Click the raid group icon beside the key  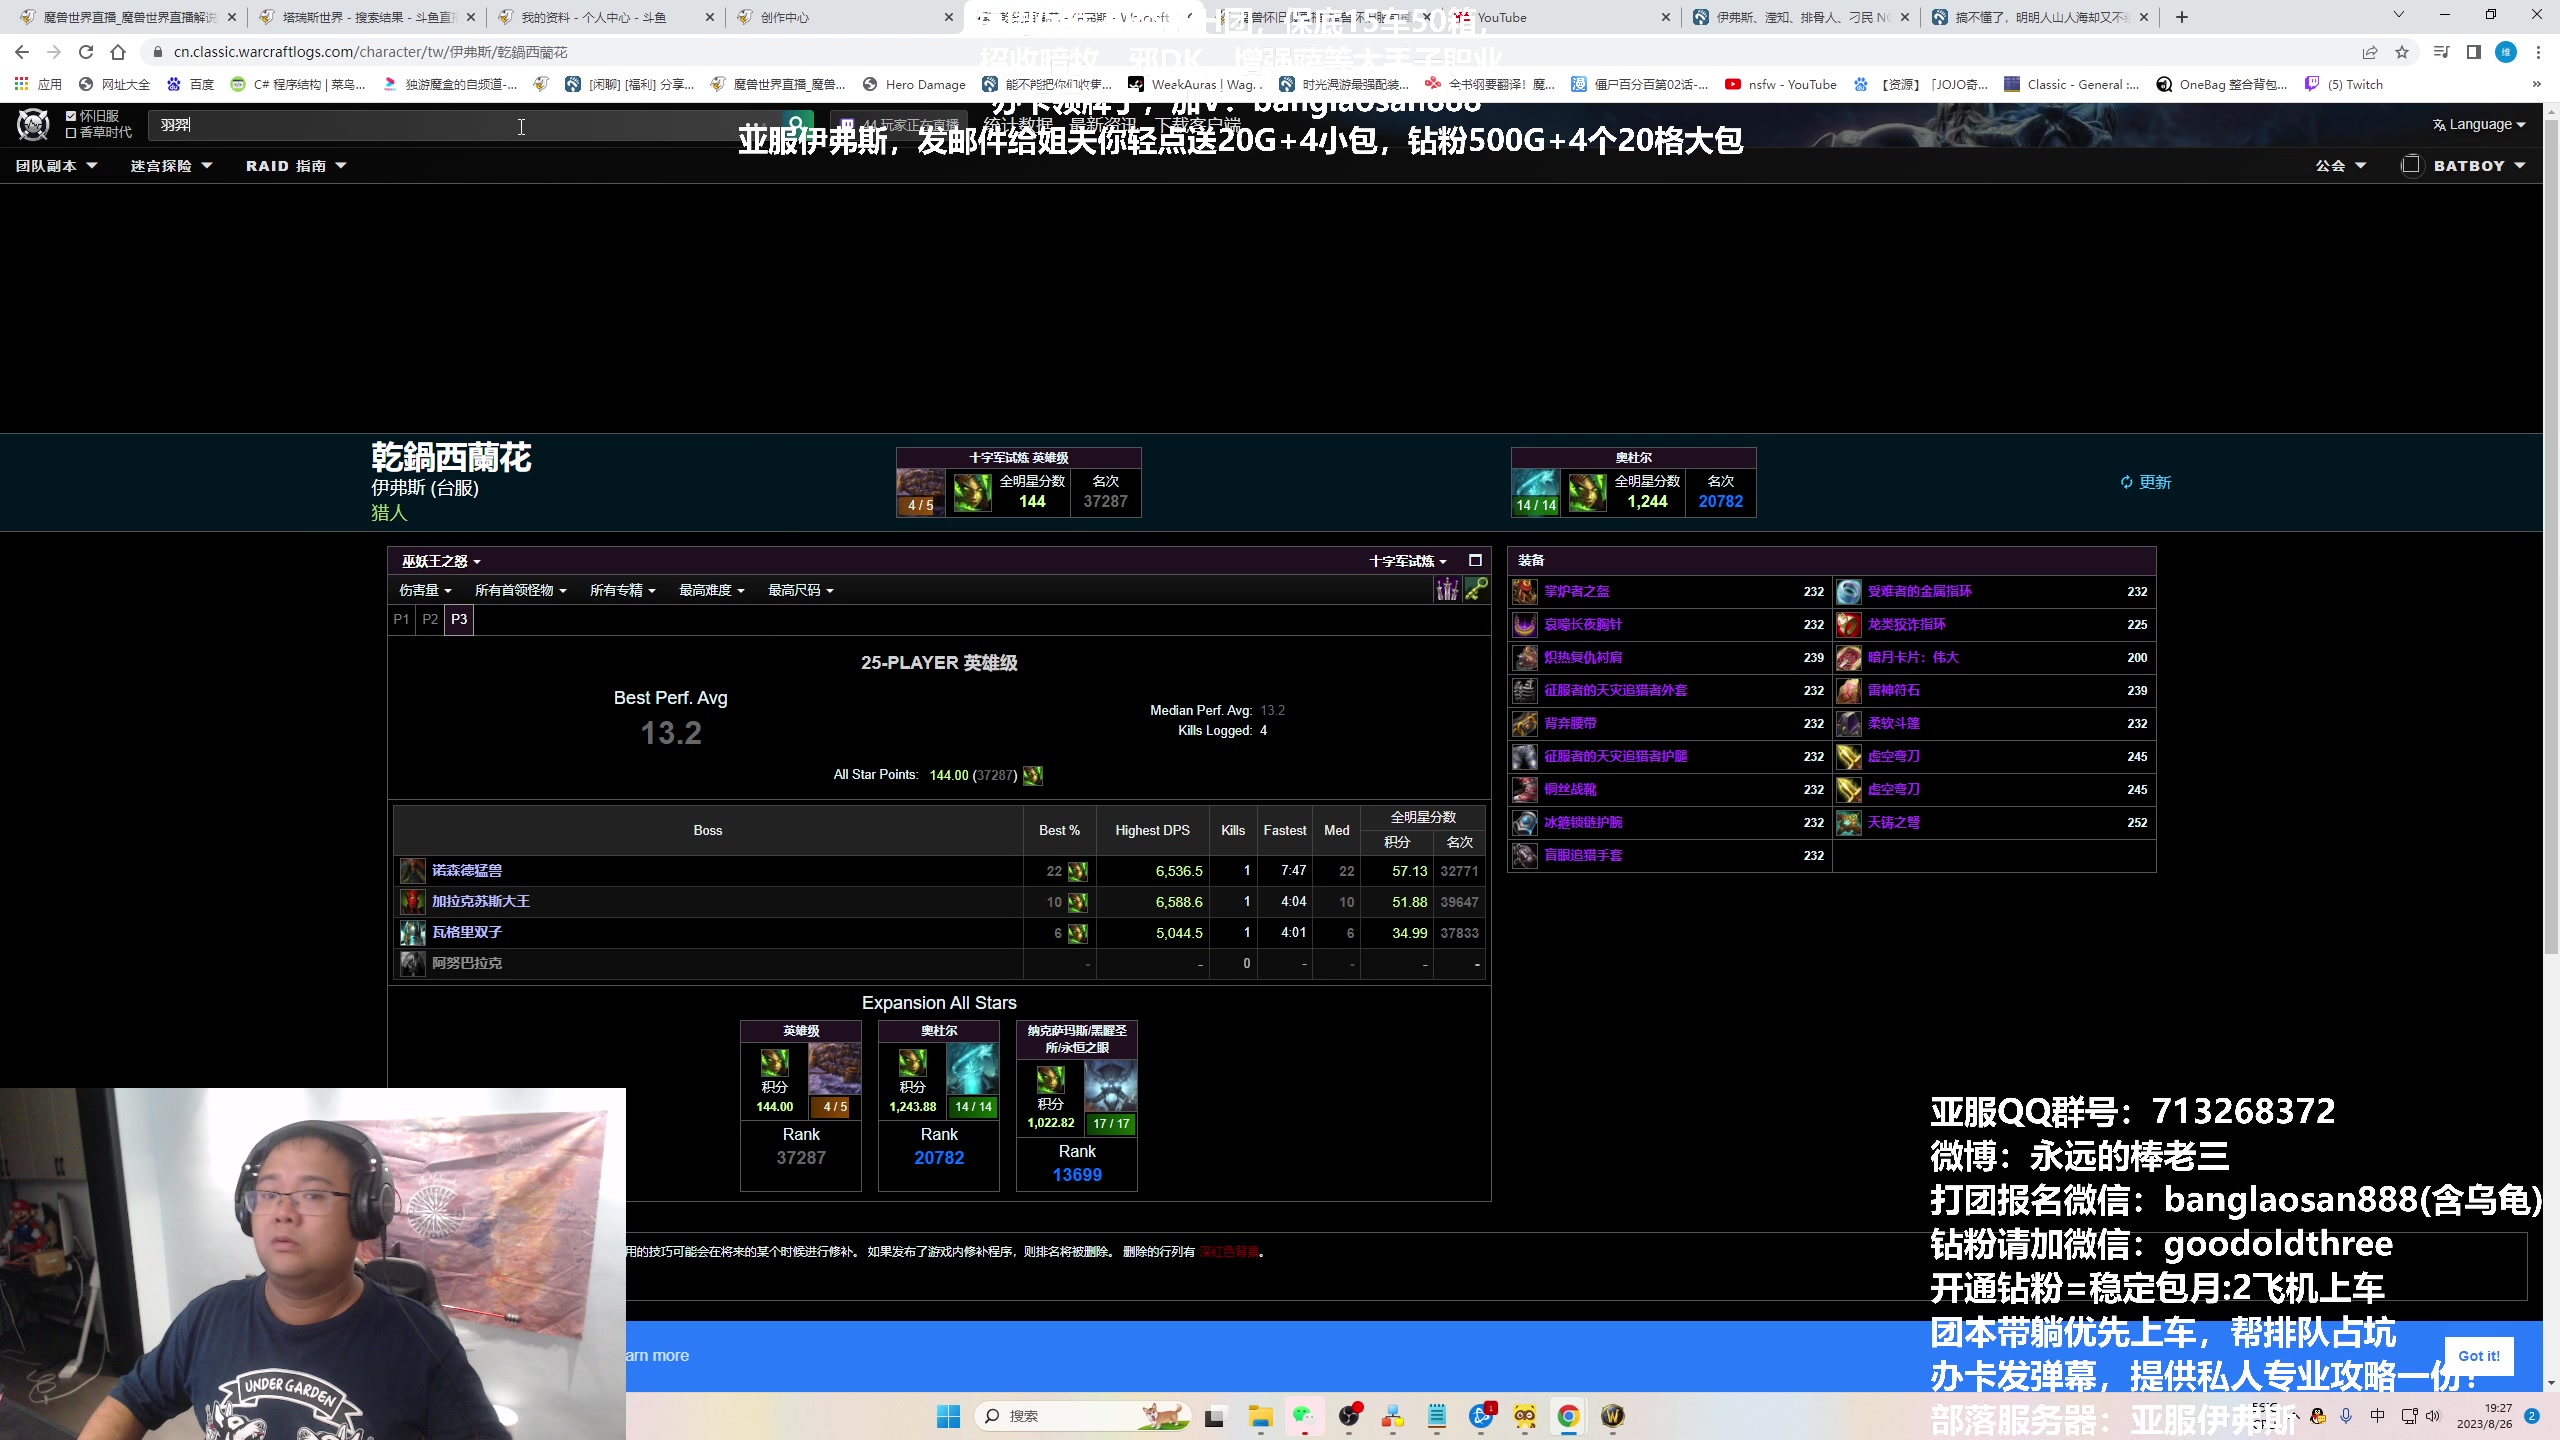[1446, 590]
